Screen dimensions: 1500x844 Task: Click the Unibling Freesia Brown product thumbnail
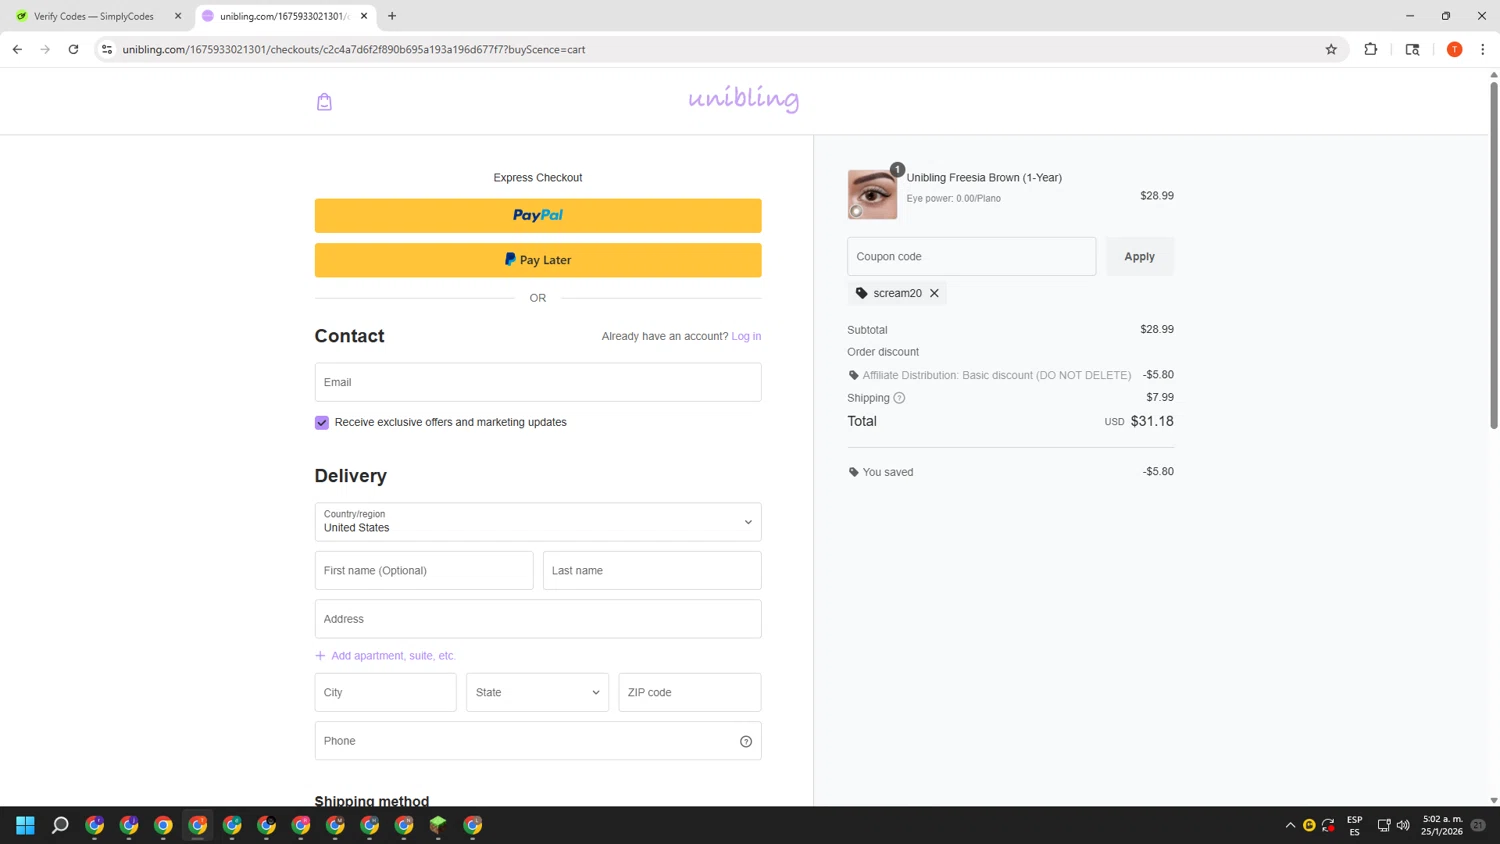(x=872, y=194)
